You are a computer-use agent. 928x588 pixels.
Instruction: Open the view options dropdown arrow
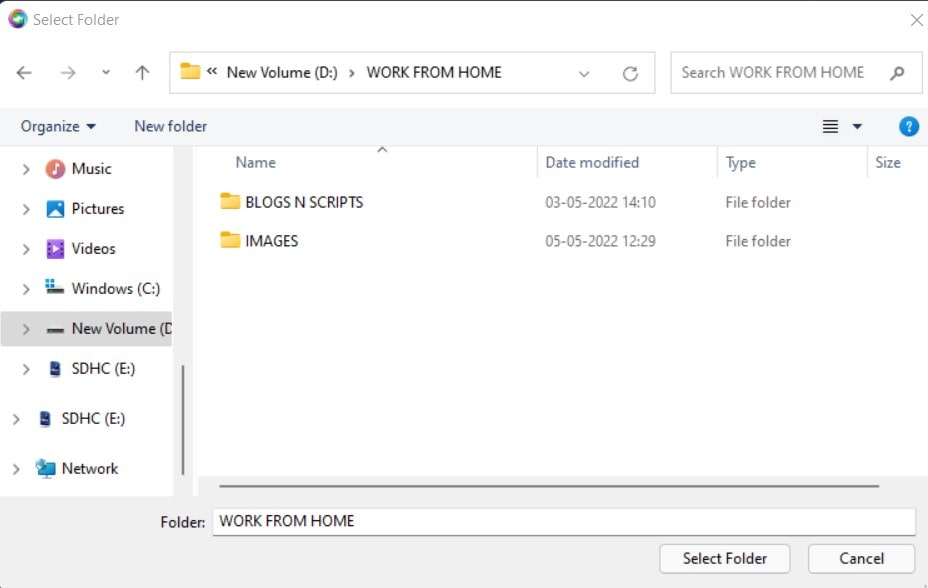tap(855, 126)
